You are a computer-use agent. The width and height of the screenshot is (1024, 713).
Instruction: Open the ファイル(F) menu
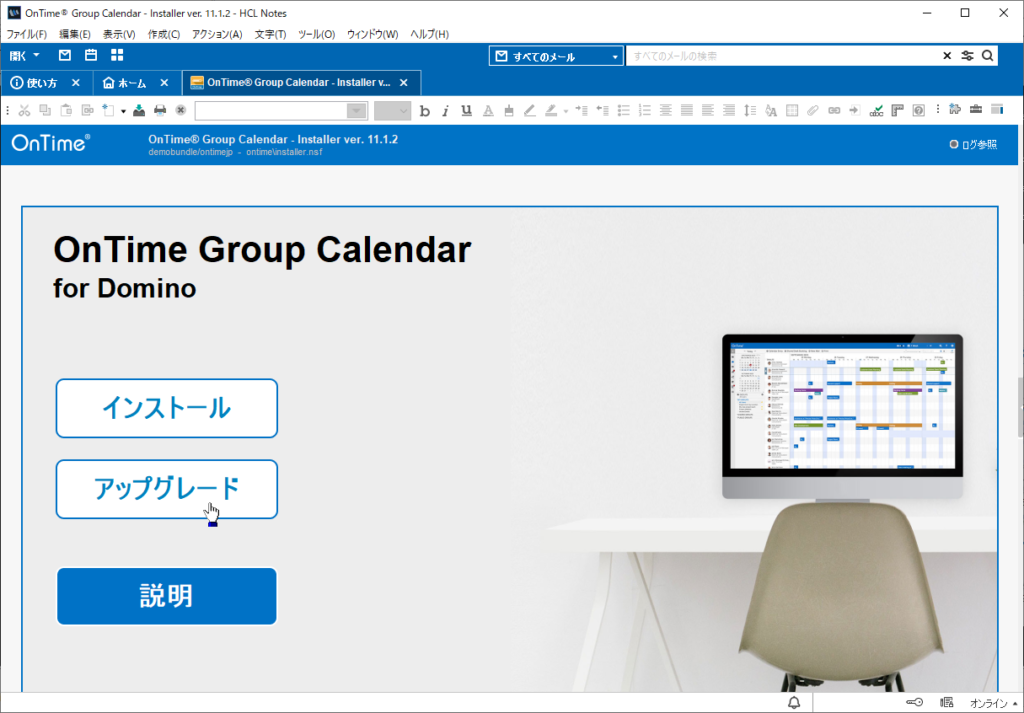pos(27,34)
